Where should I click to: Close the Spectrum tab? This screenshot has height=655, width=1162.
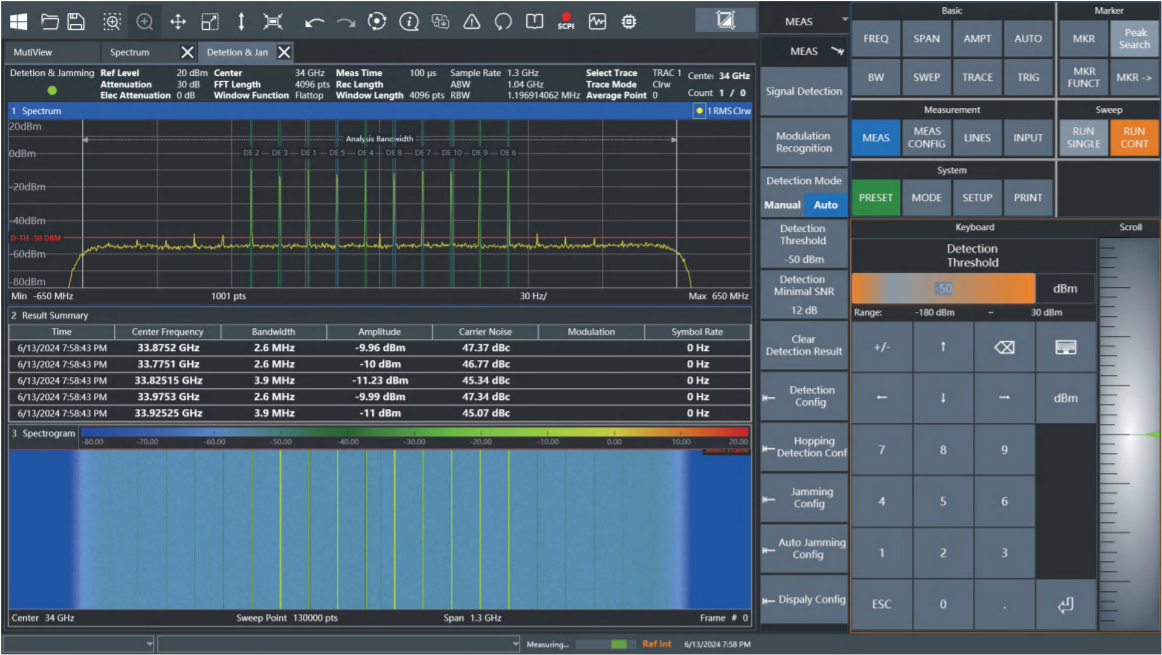pos(187,52)
